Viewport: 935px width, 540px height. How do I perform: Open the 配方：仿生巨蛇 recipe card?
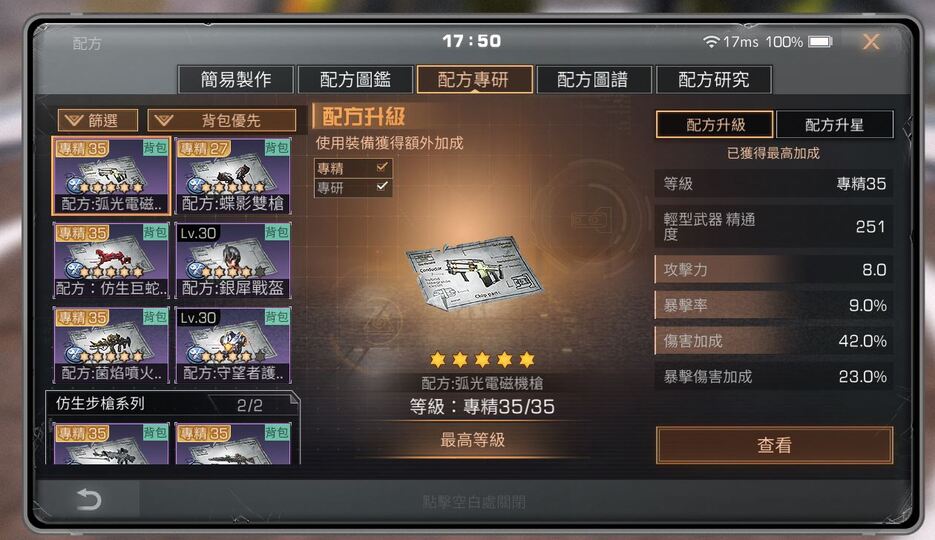112,260
